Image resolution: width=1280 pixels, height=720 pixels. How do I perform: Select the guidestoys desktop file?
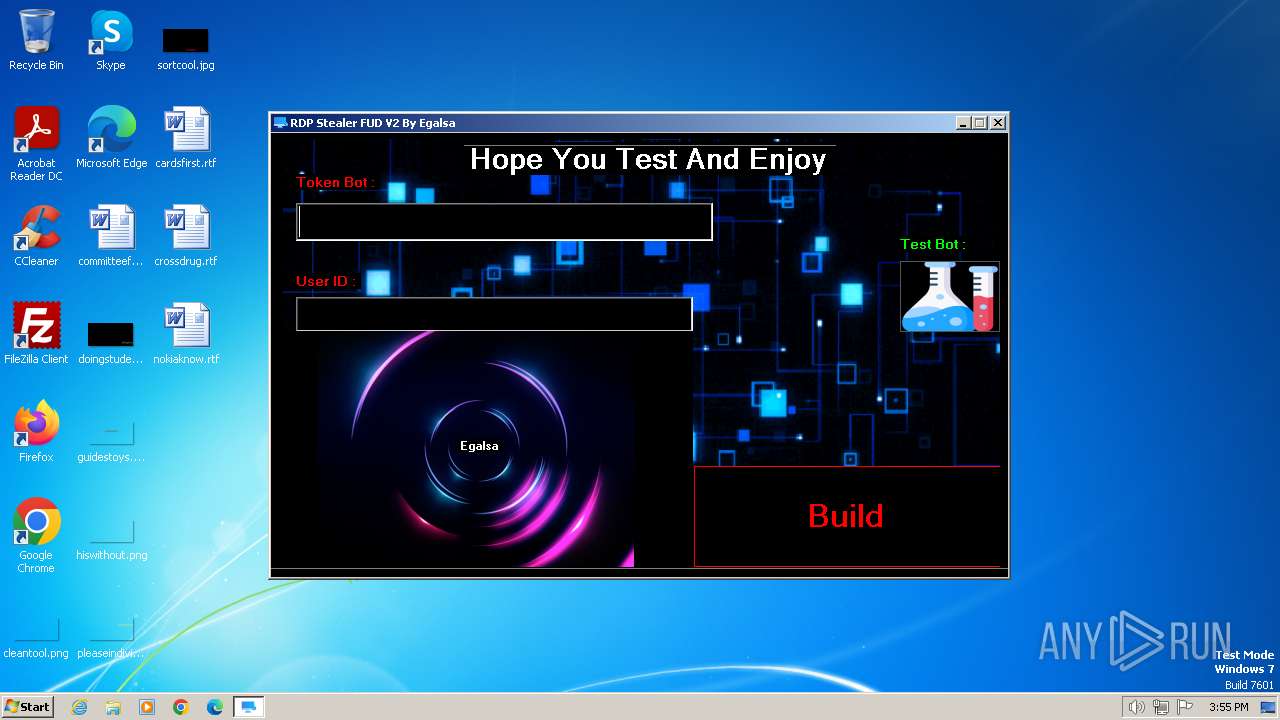pyautogui.click(x=111, y=441)
